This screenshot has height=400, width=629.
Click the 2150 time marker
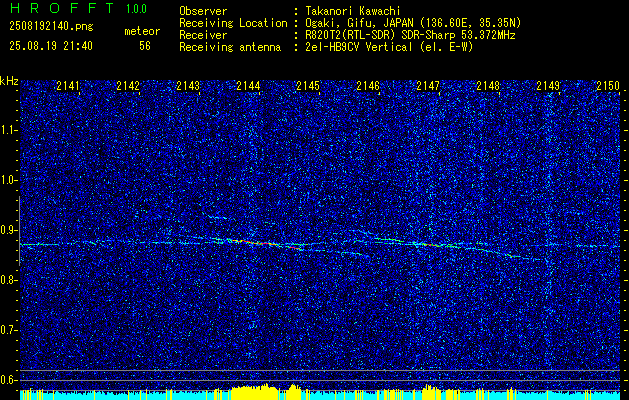[x=608, y=85]
